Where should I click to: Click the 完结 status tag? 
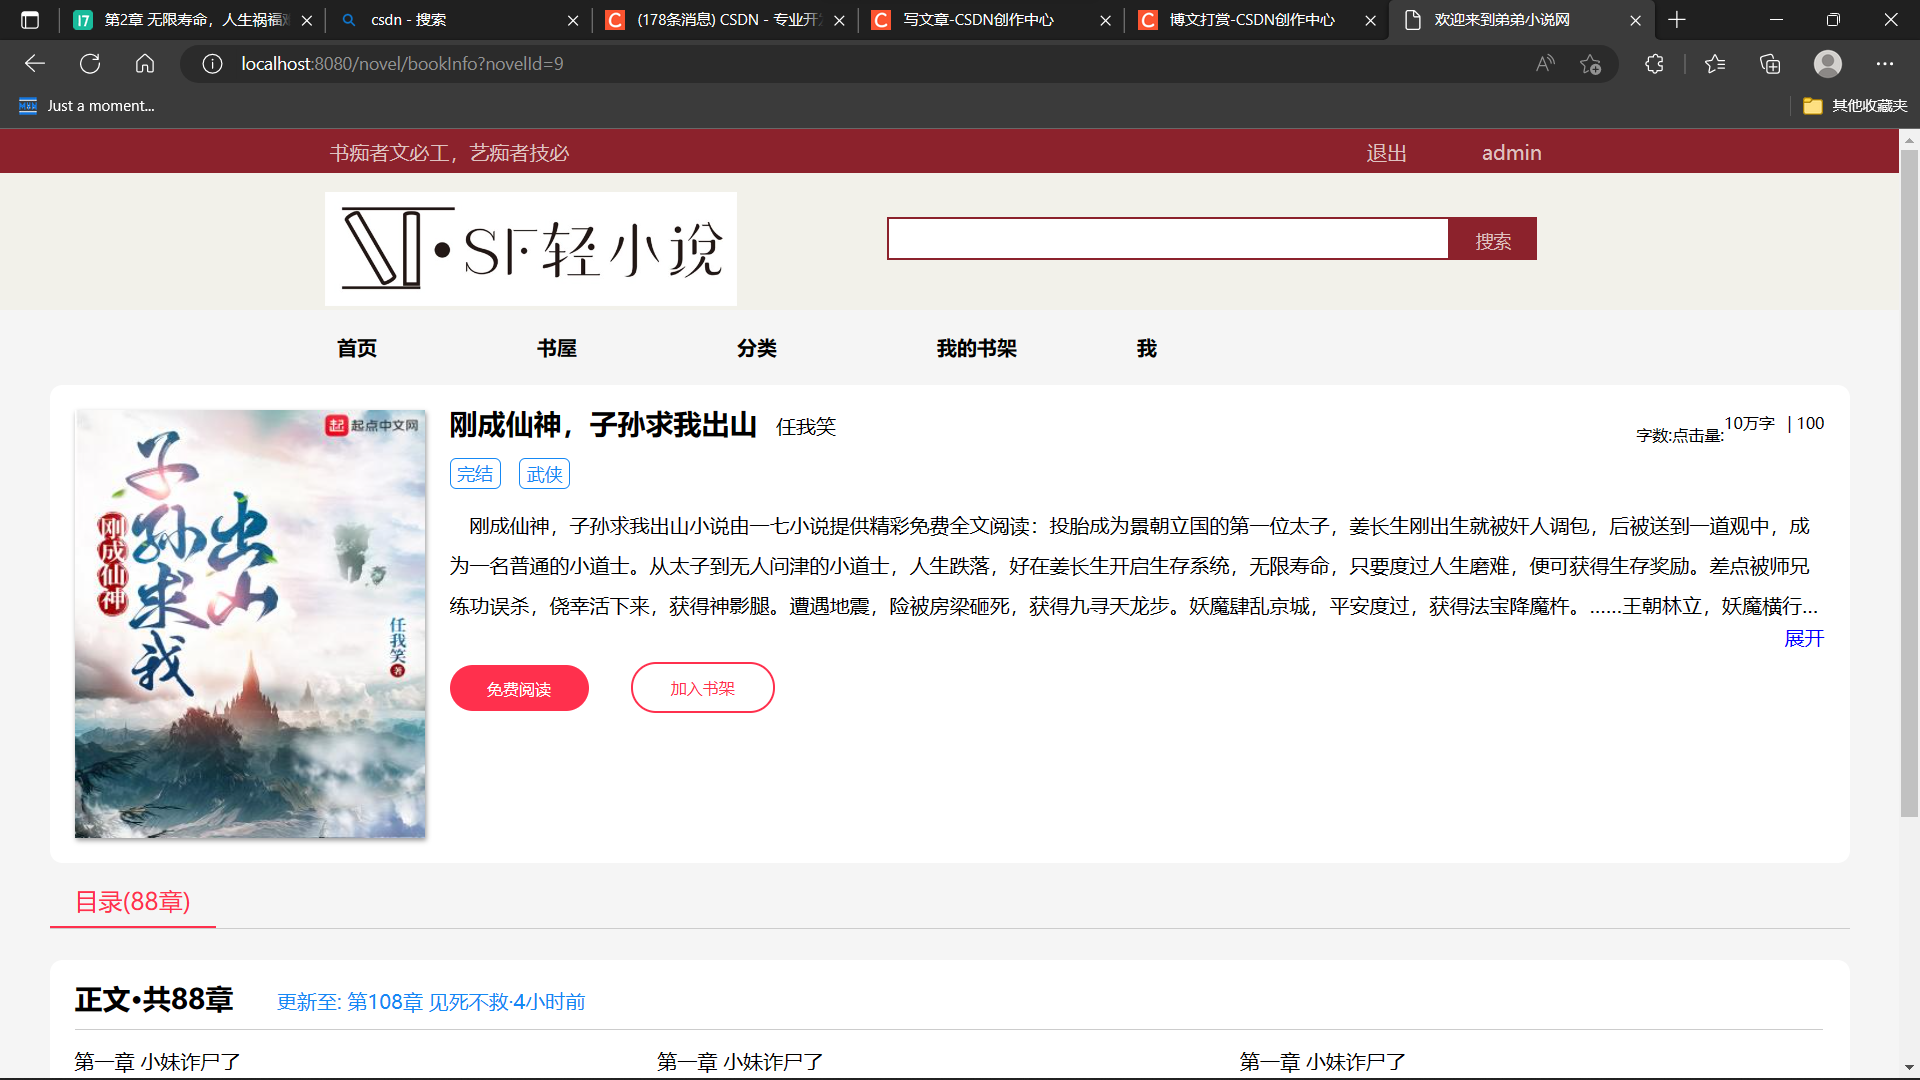[x=475, y=474]
